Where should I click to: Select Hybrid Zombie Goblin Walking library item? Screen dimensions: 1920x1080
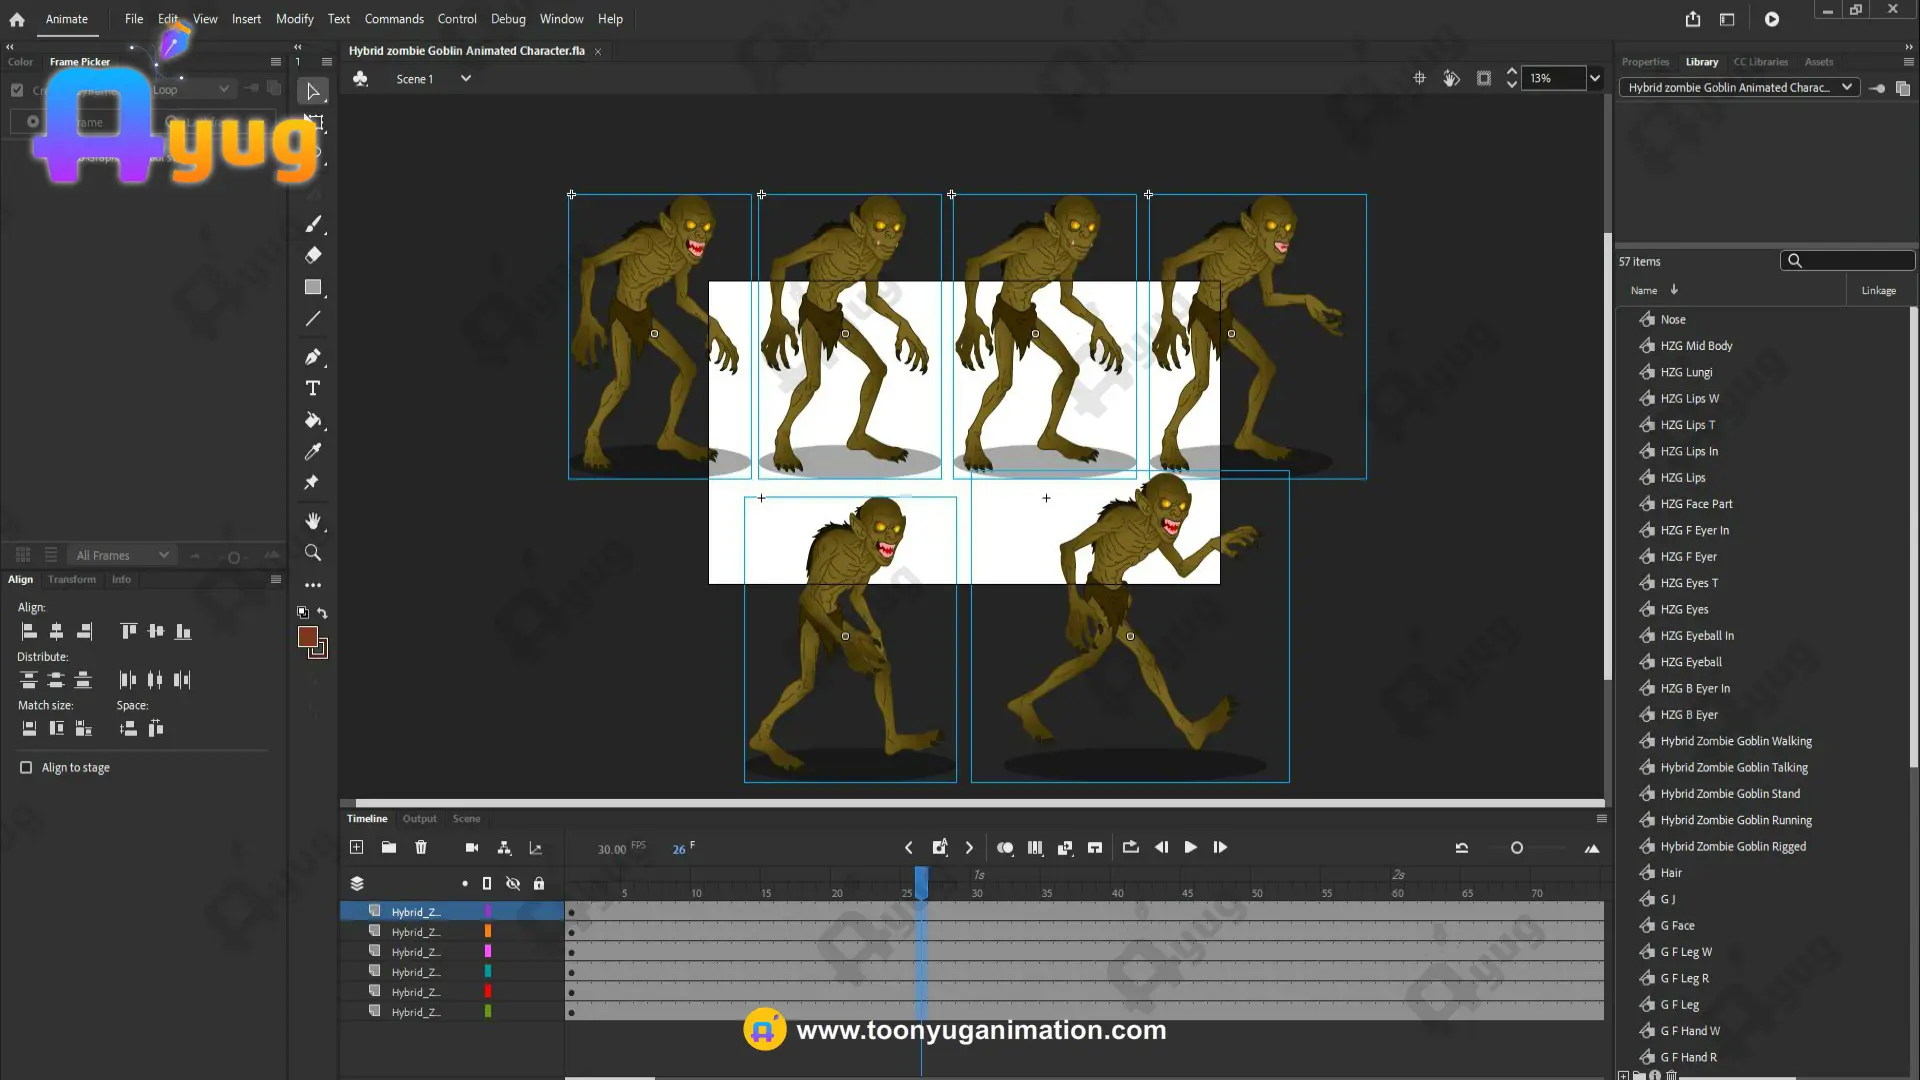[x=1735, y=741]
